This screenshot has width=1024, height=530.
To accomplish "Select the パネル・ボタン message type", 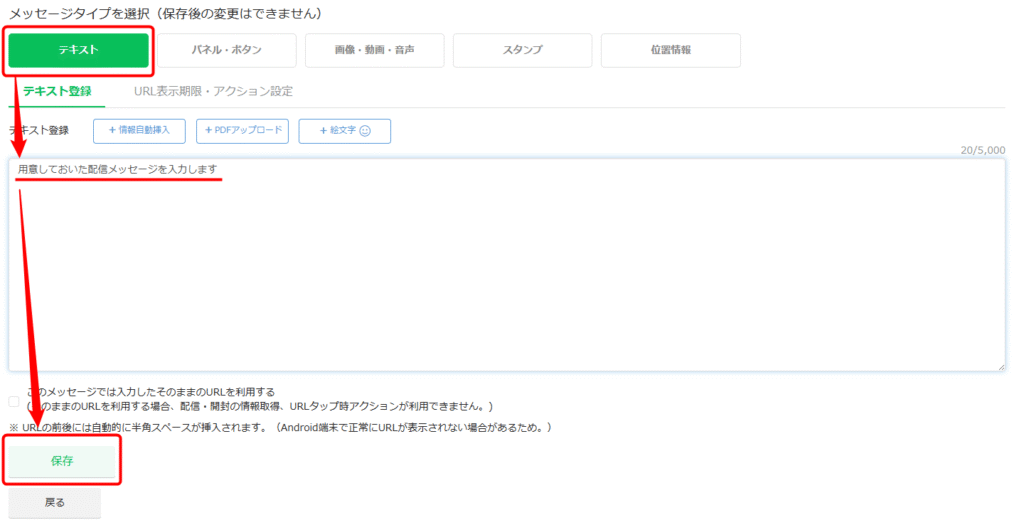I will point(227,50).
